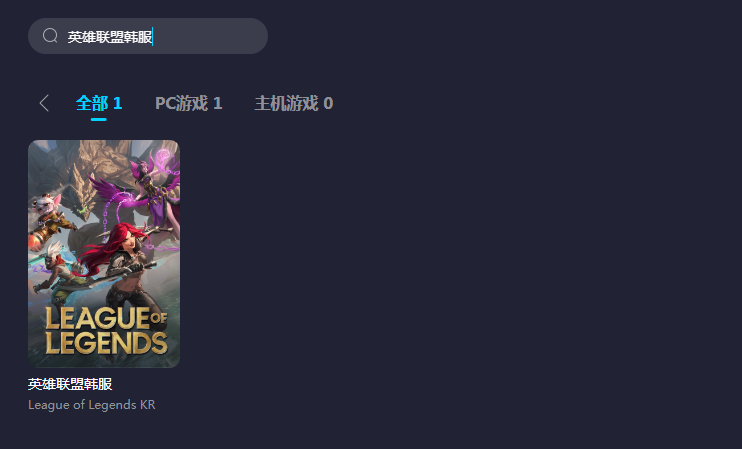The image size is (742, 449).
Task: Click the small furry yordle with cannon
Action: click(50, 218)
